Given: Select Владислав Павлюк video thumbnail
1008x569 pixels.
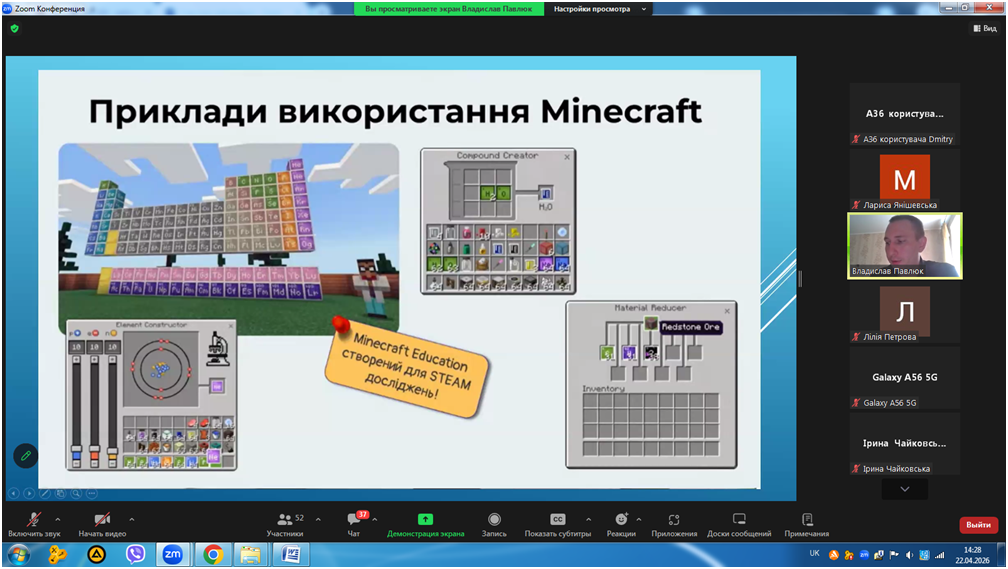Looking at the screenshot, I should 904,245.
